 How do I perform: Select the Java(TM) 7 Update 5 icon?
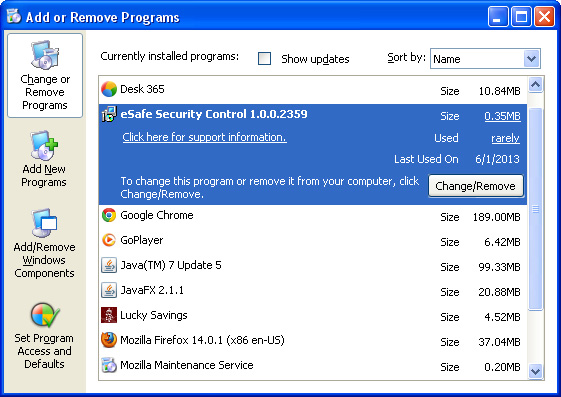pos(109,265)
